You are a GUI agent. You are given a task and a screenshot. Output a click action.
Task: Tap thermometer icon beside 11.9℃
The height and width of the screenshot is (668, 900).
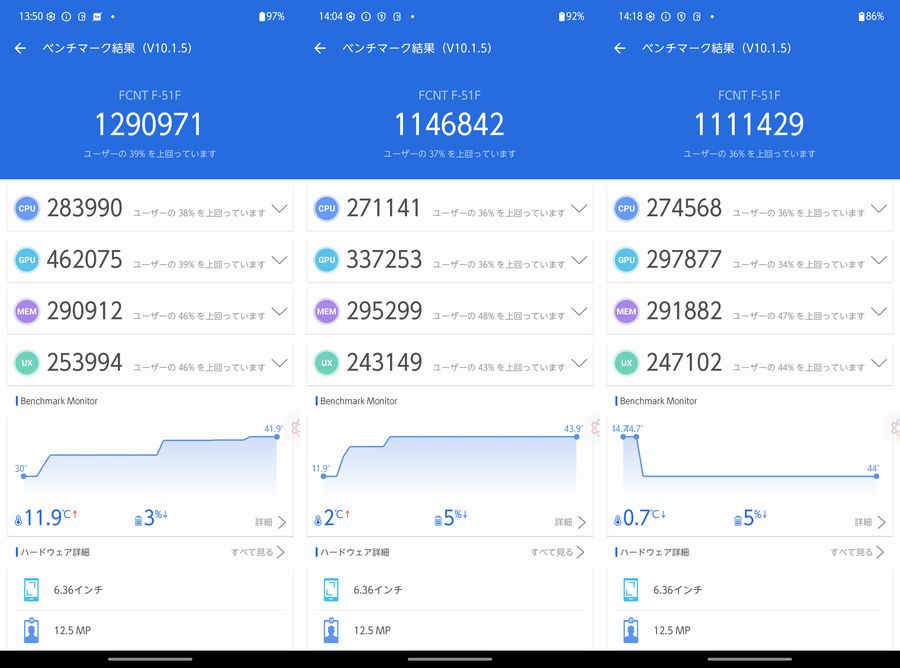[18, 521]
